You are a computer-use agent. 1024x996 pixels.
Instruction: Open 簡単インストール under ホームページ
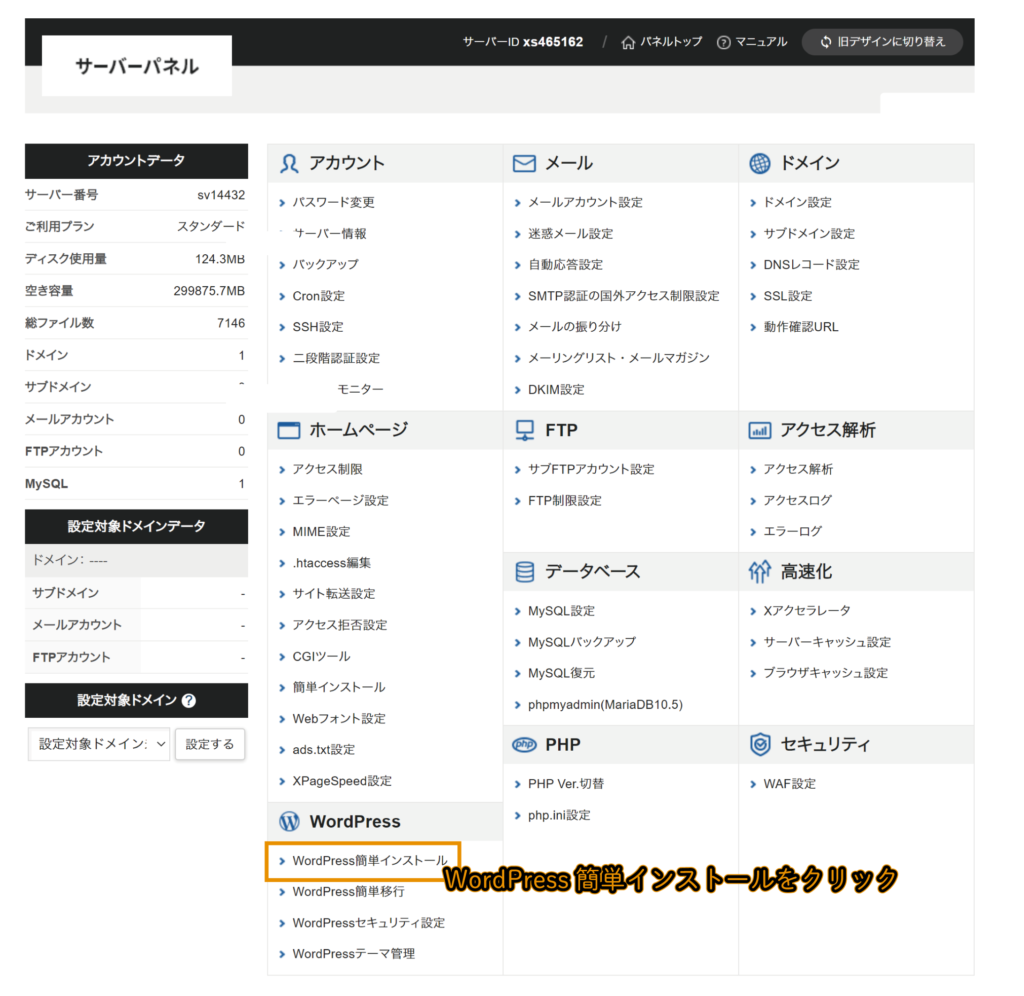click(338, 687)
